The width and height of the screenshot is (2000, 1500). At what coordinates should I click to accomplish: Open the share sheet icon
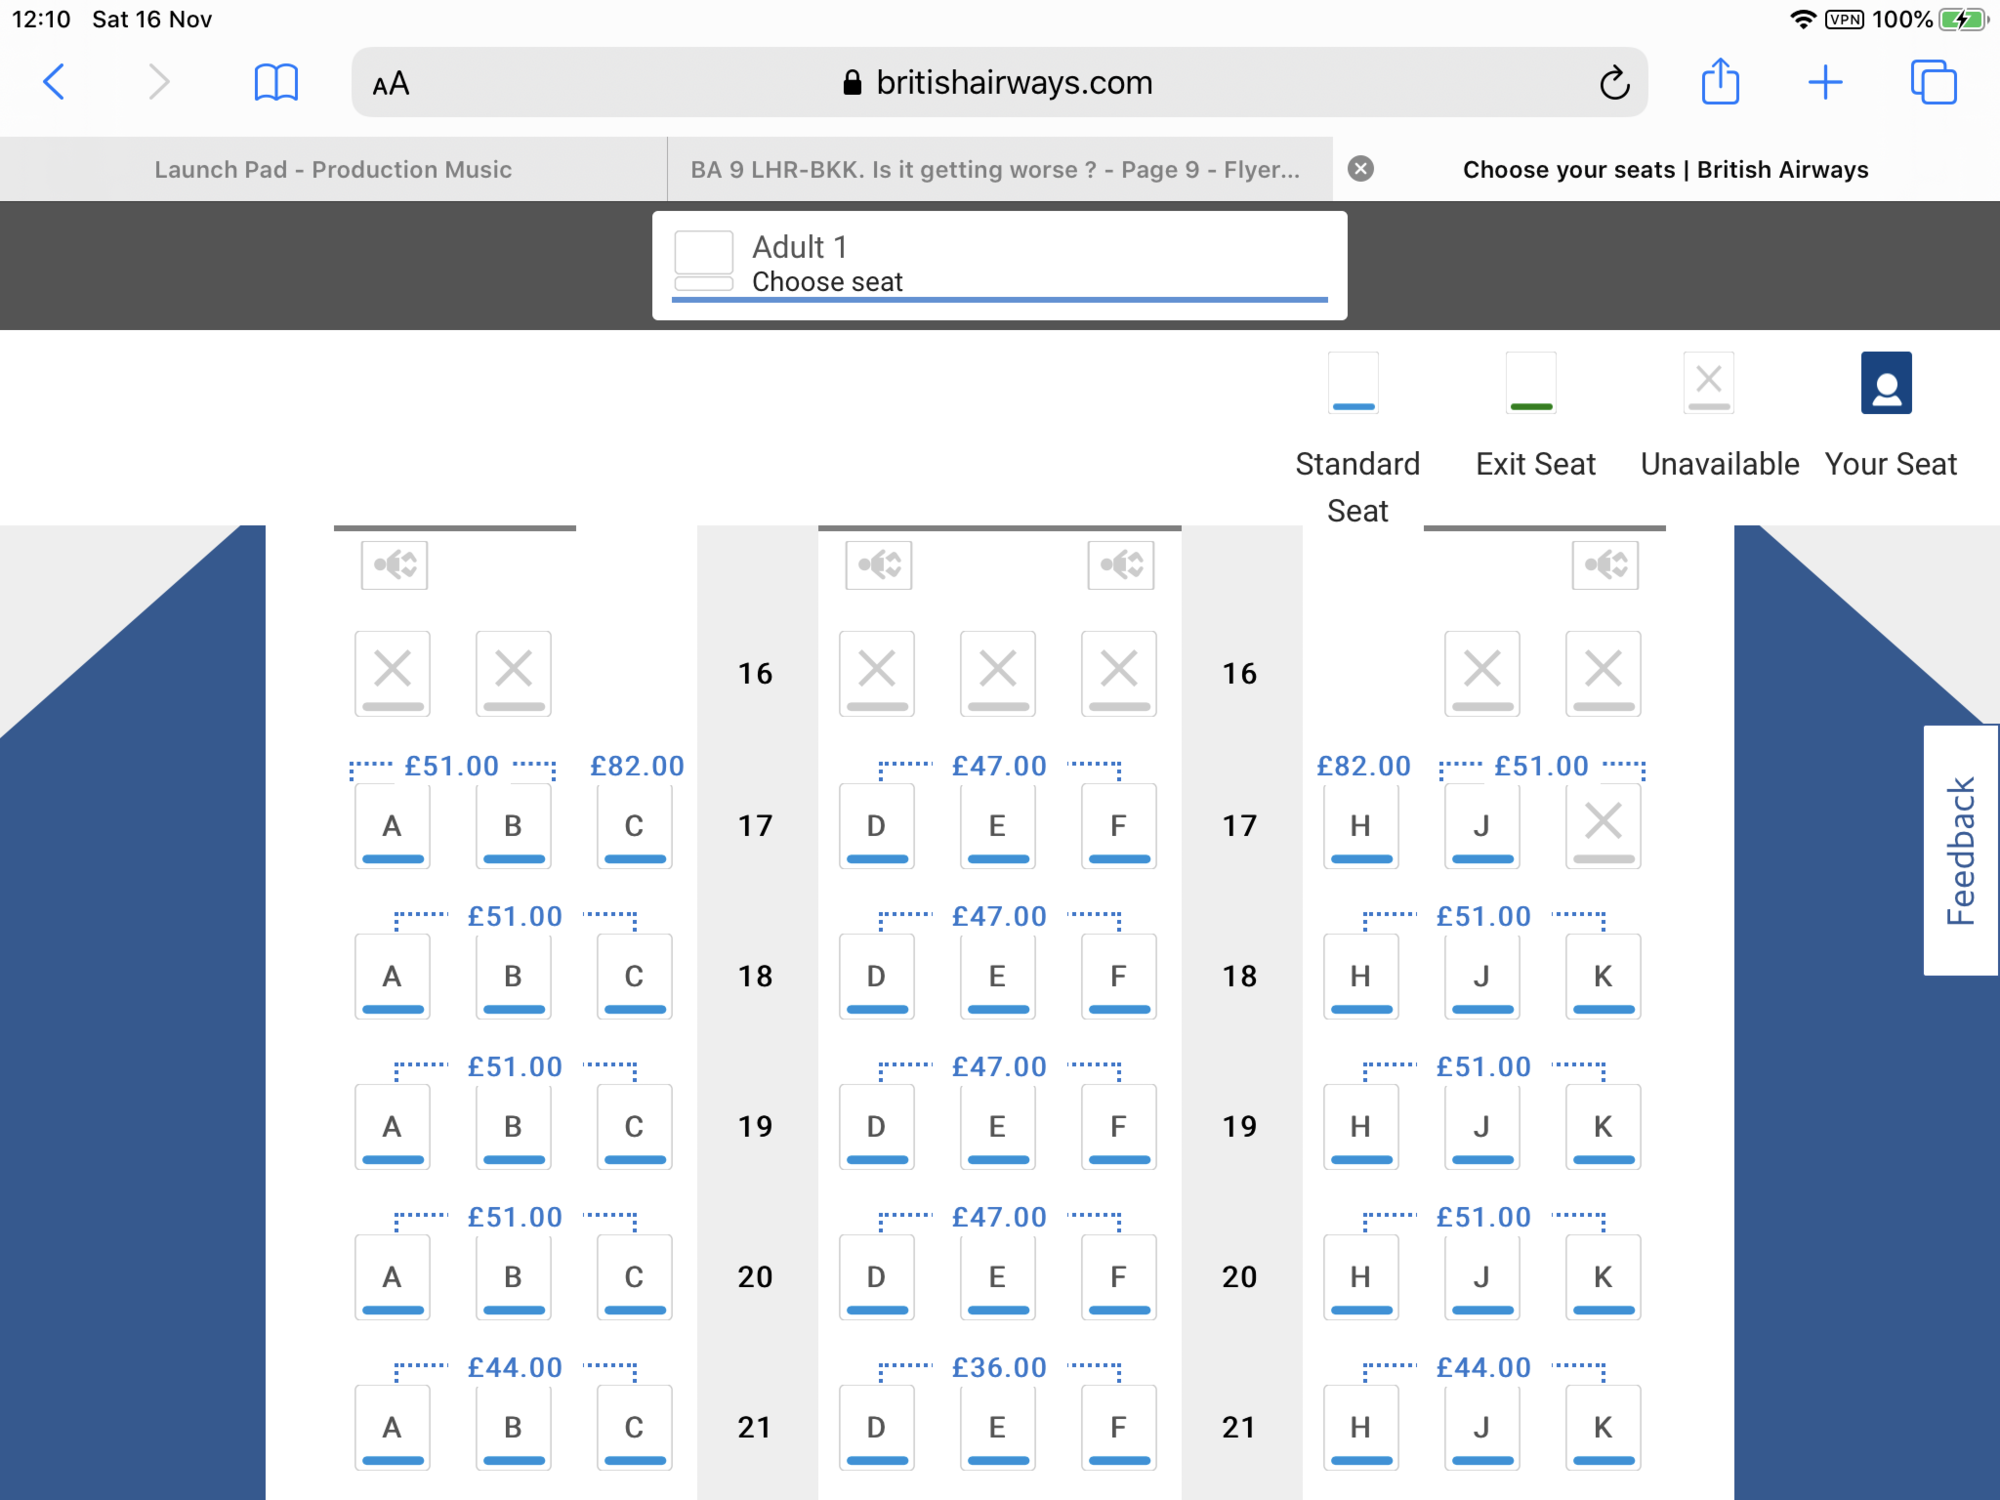click(x=1720, y=81)
